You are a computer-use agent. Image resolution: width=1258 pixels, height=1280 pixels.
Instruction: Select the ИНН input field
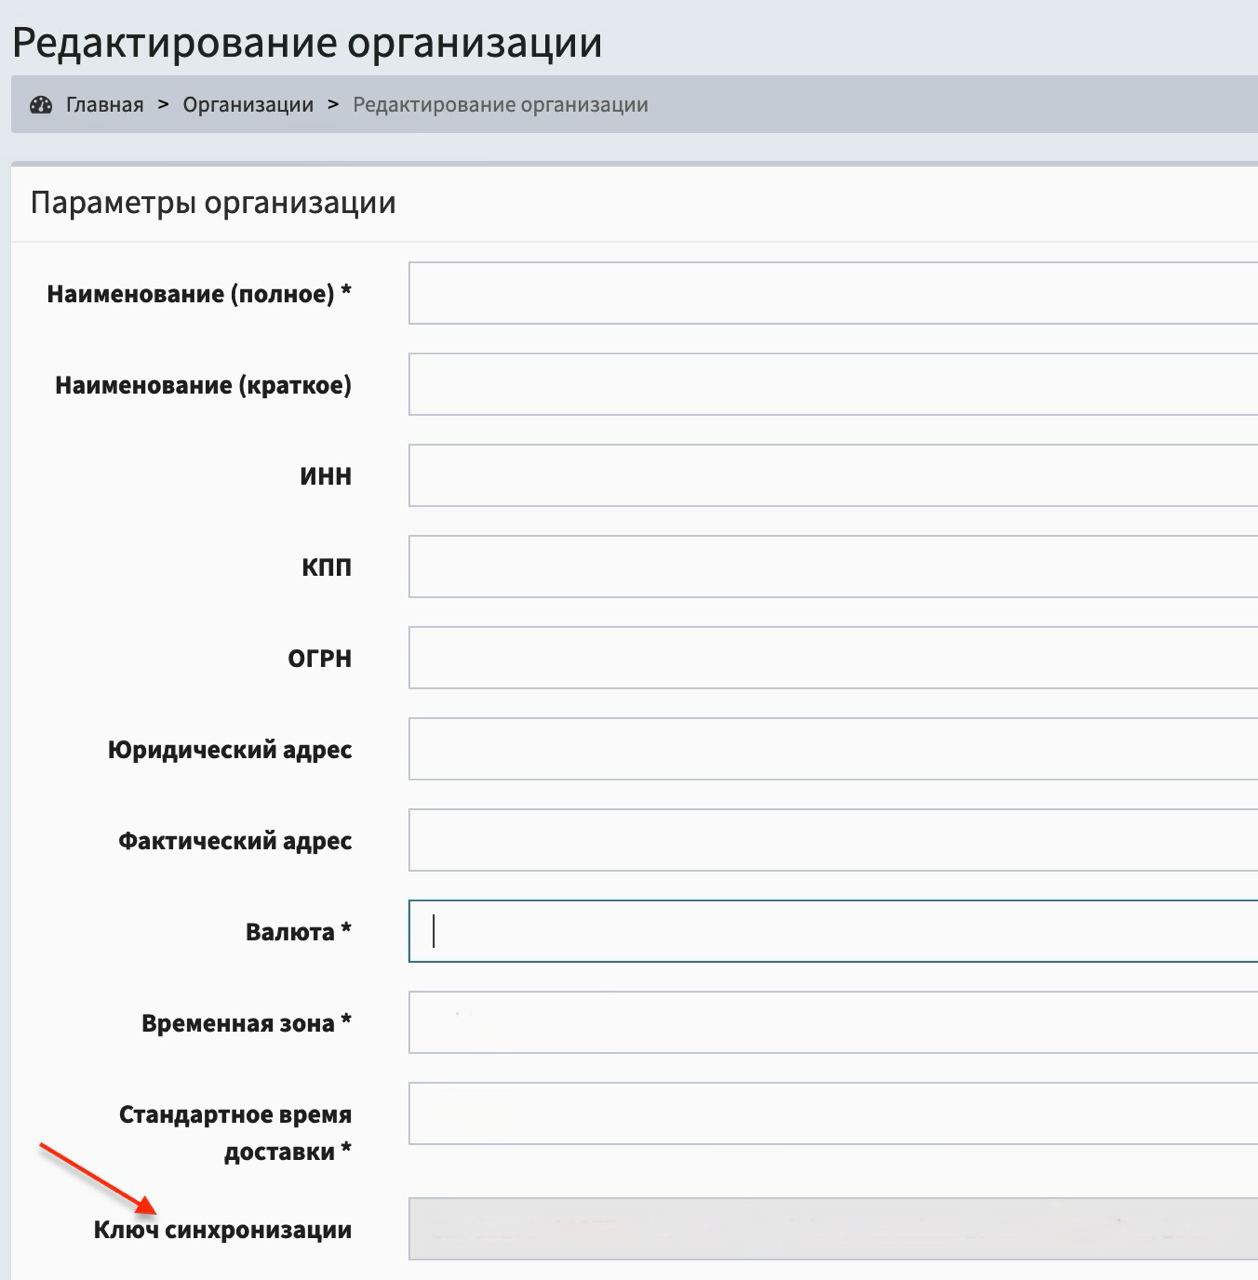pyautogui.click(x=832, y=475)
